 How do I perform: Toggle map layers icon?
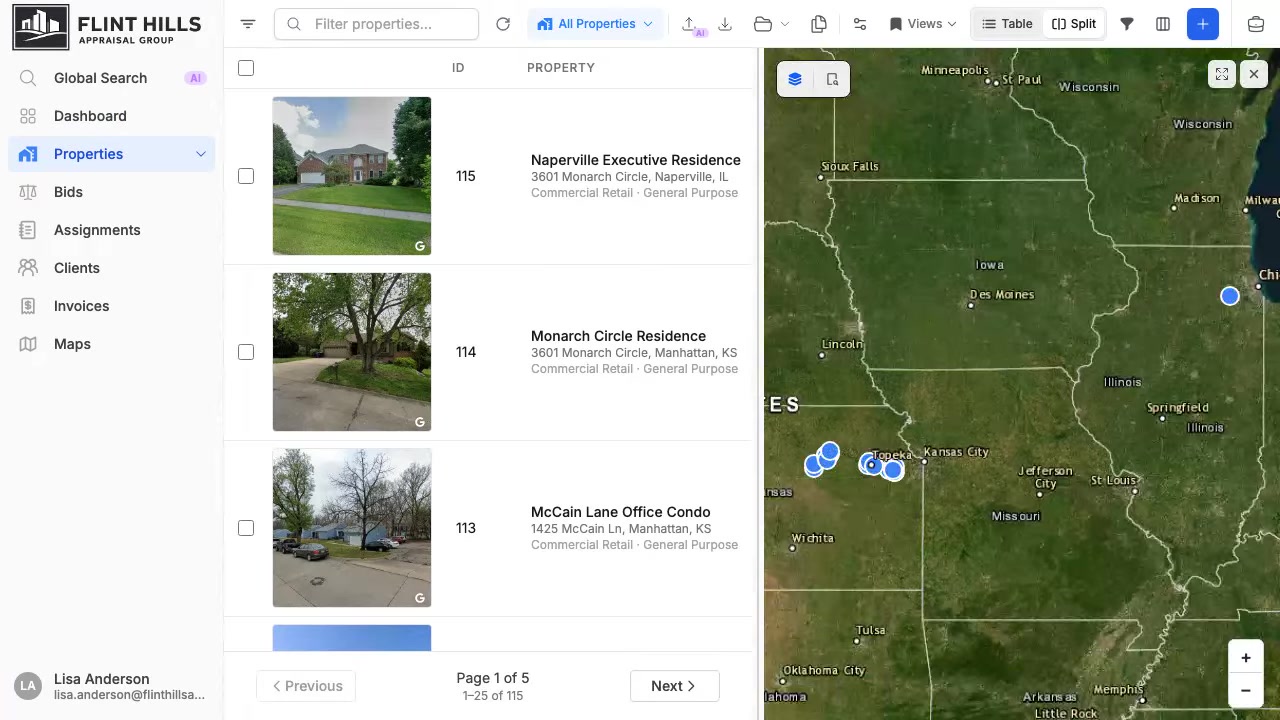point(795,79)
